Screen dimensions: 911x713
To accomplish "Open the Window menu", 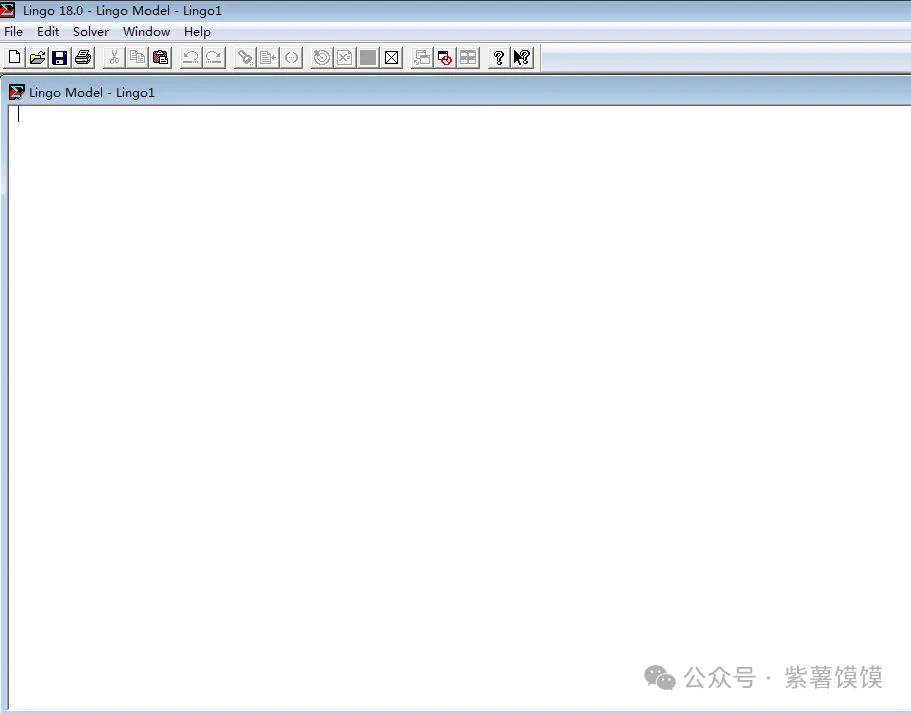I will point(146,32).
